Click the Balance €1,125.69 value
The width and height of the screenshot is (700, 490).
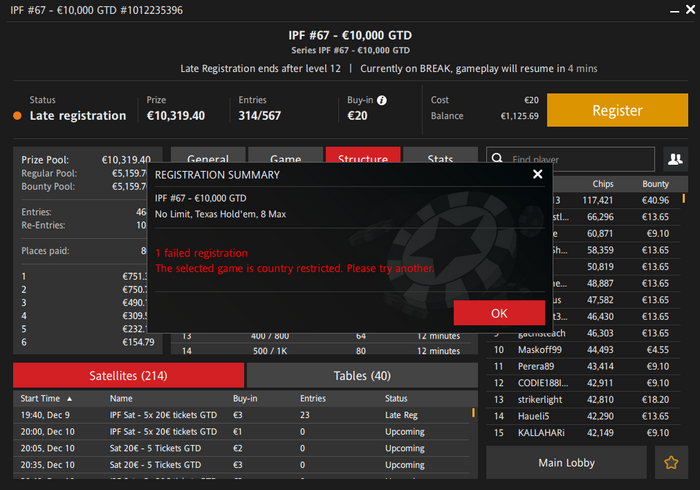[x=520, y=116]
